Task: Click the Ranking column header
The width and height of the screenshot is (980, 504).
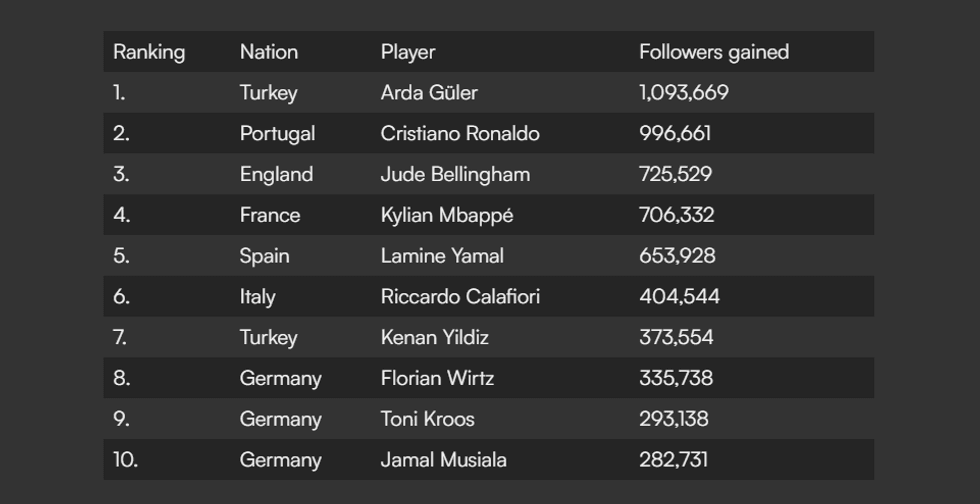Action: click(149, 52)
